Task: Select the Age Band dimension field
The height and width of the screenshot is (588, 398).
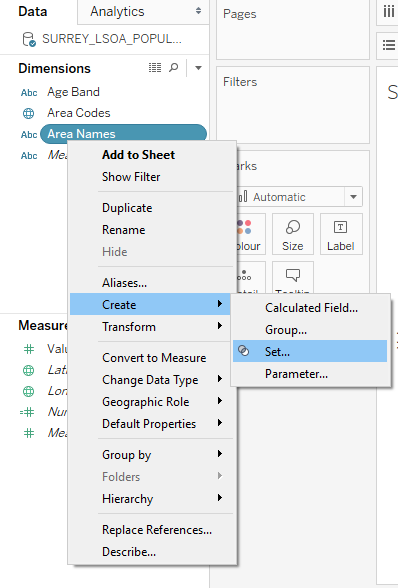Action: (73, 92)
